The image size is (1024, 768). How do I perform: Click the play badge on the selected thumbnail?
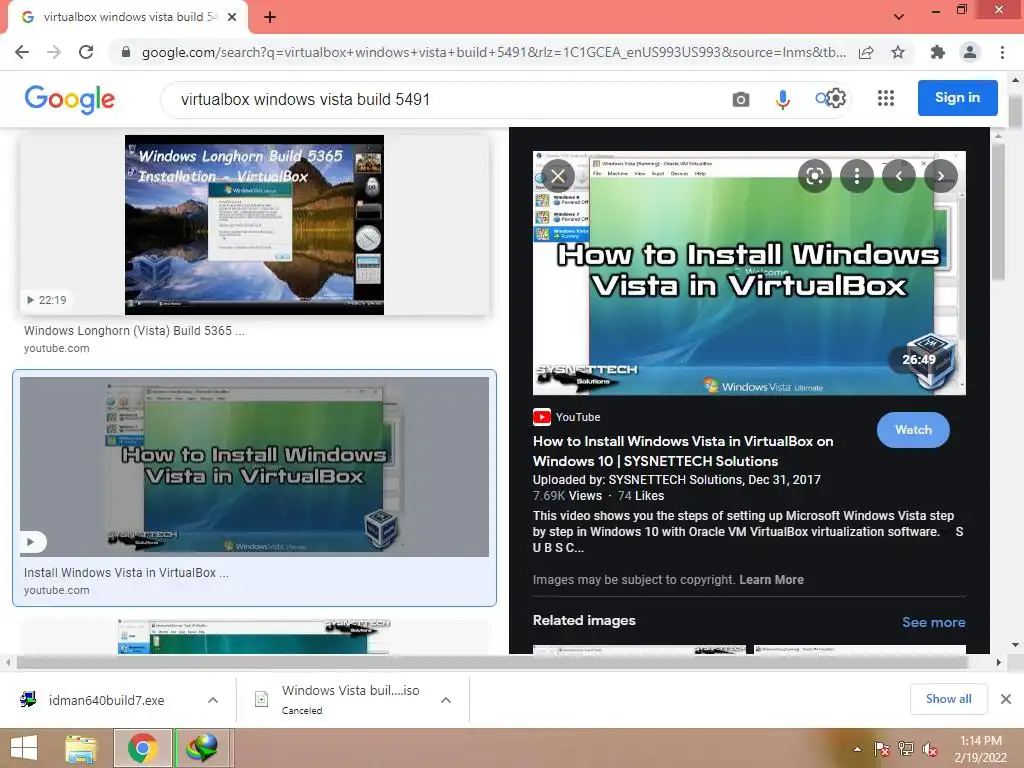[x=31, y=541]
